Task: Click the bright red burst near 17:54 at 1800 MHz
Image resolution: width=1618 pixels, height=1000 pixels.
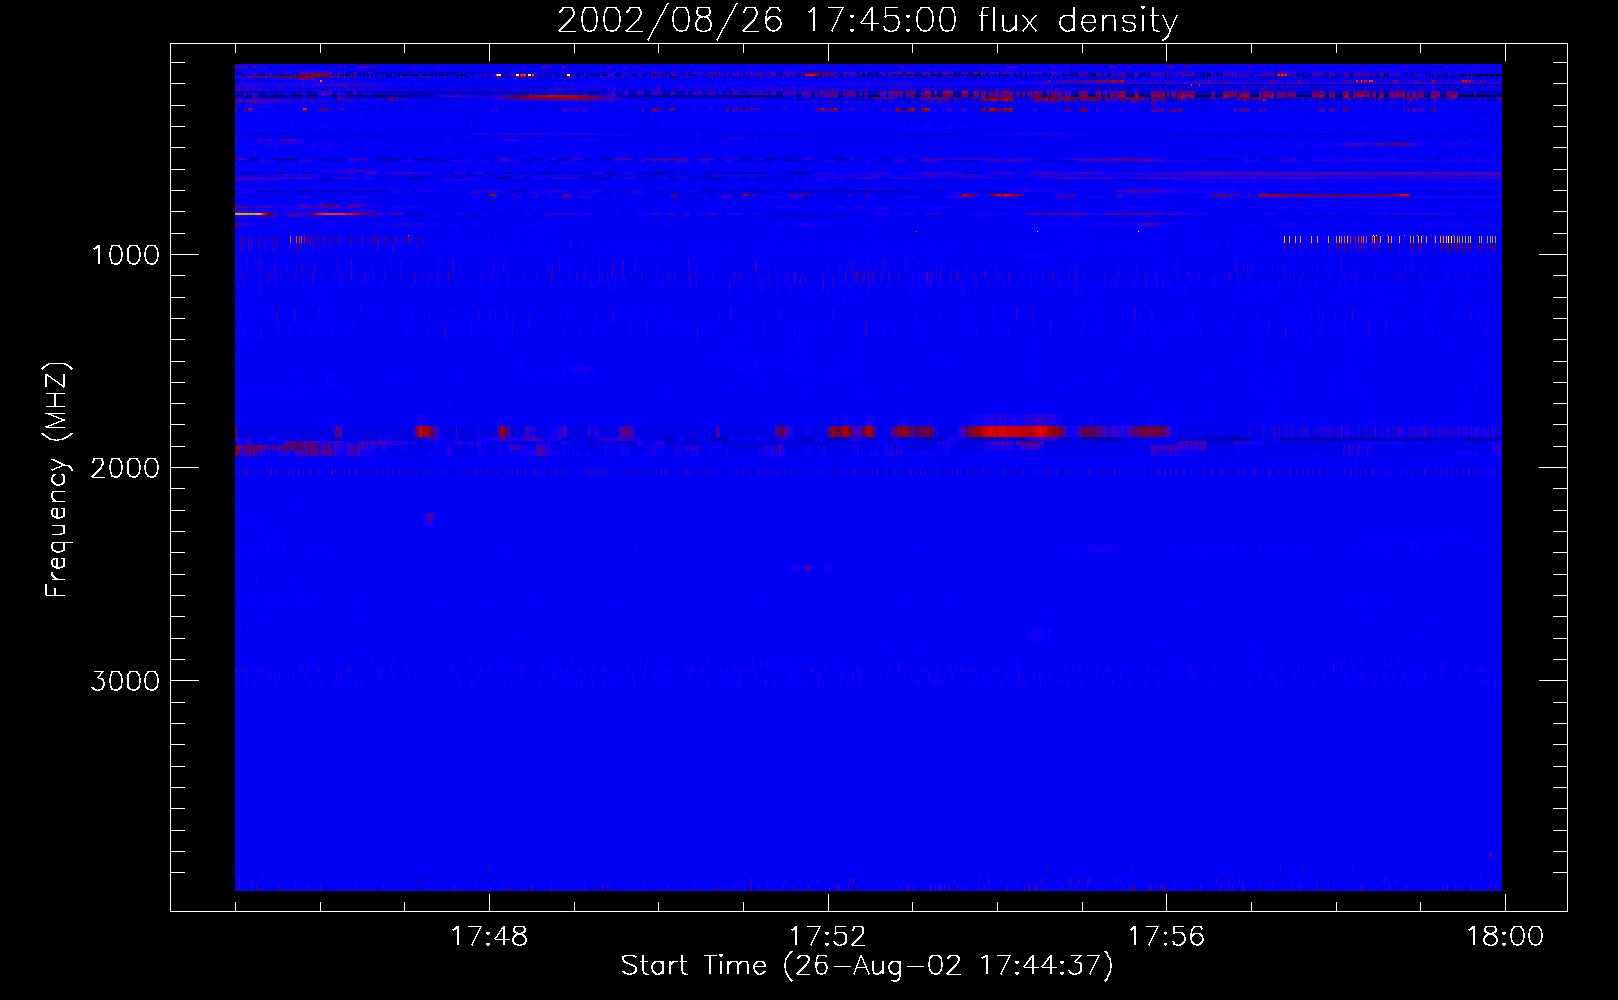Action: (1012, 431)
